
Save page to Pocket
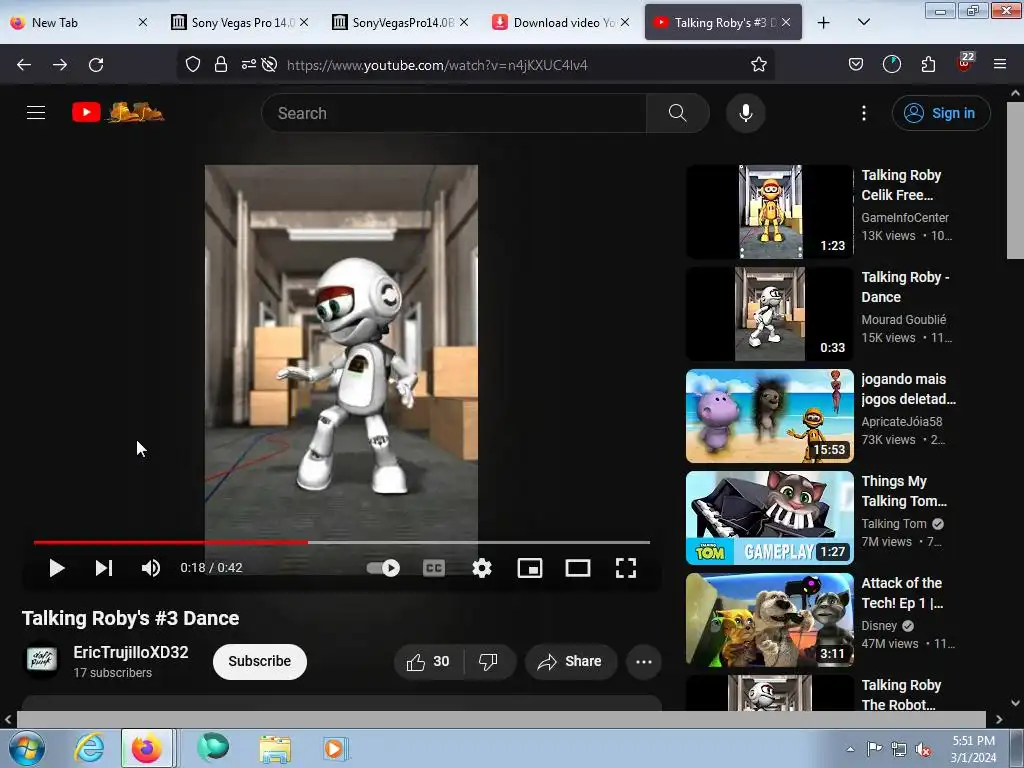click(x=856, y=65)
